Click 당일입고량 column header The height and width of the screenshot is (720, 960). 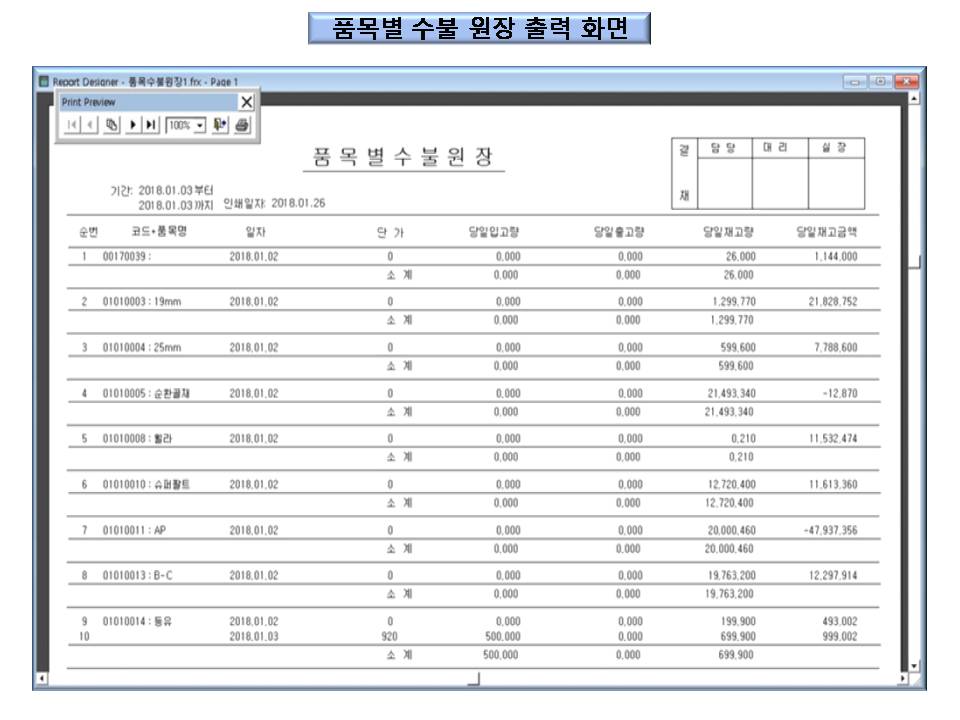493,232
